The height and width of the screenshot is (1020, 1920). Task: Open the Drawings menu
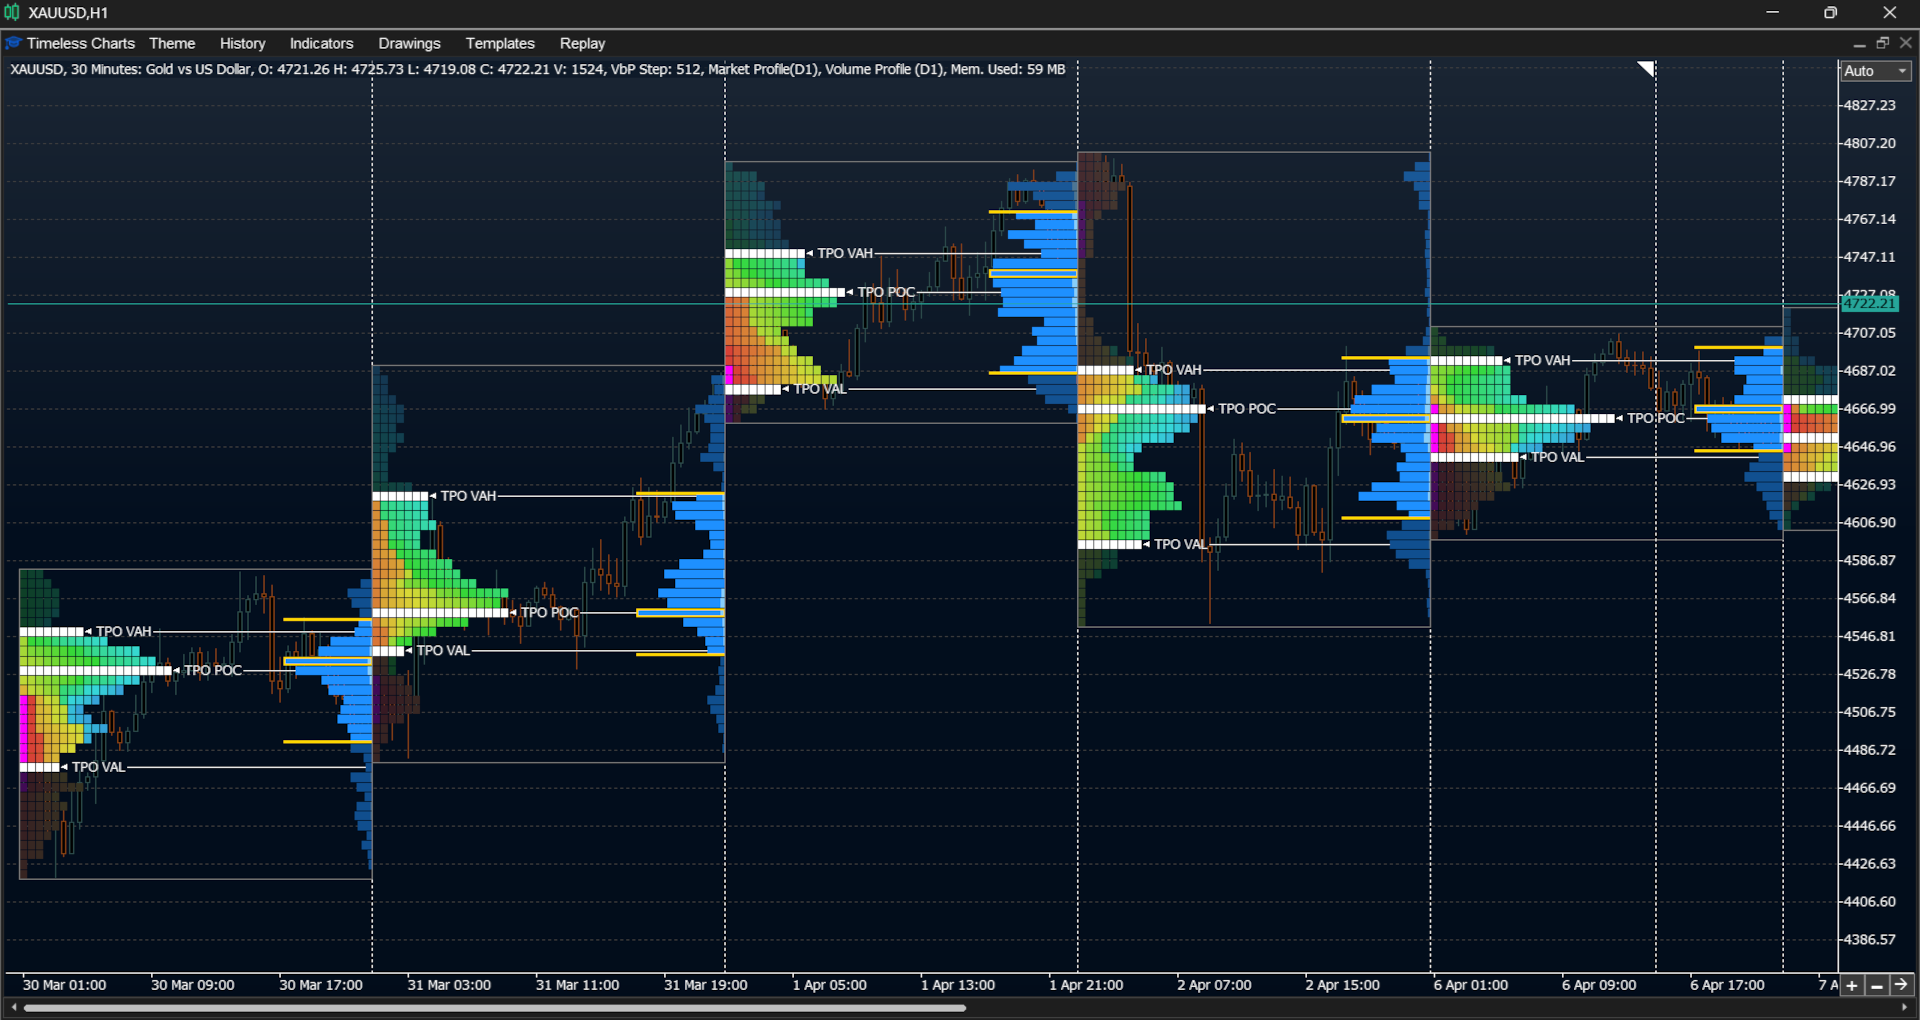pyautogui.click(x=410, y=44)
